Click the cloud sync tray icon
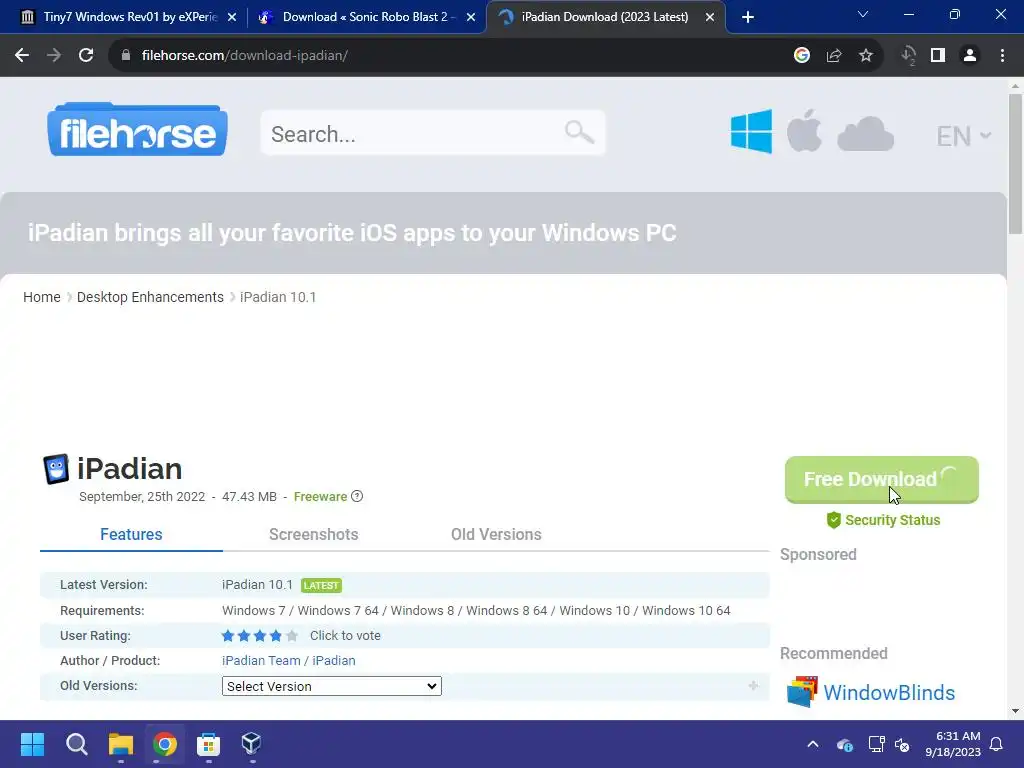Viewport: 1024px width, 768px height. [844, 744]
